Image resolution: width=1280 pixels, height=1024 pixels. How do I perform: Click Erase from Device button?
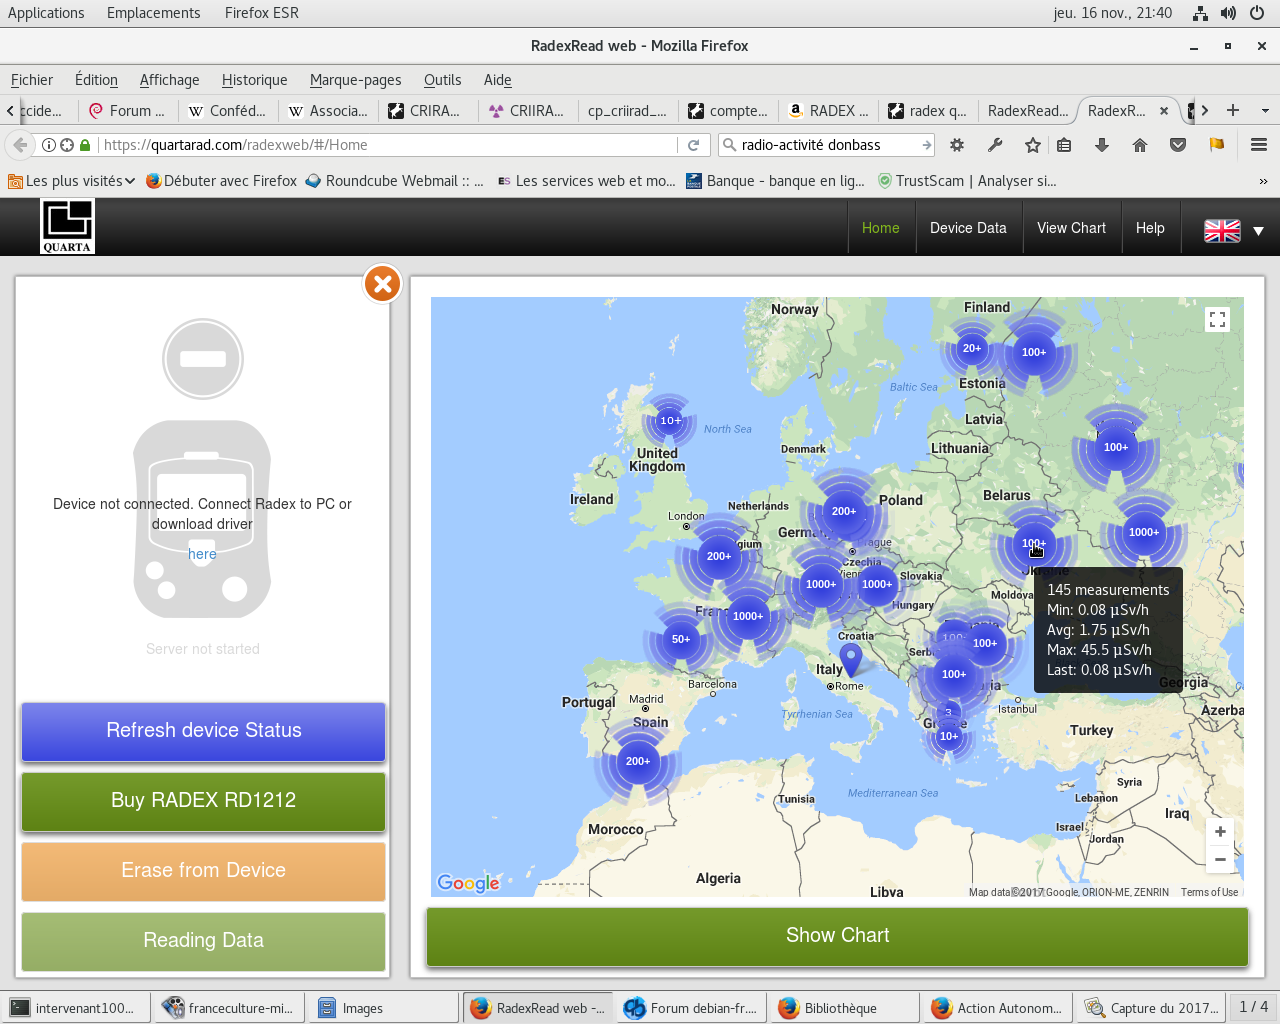(203, 871)
